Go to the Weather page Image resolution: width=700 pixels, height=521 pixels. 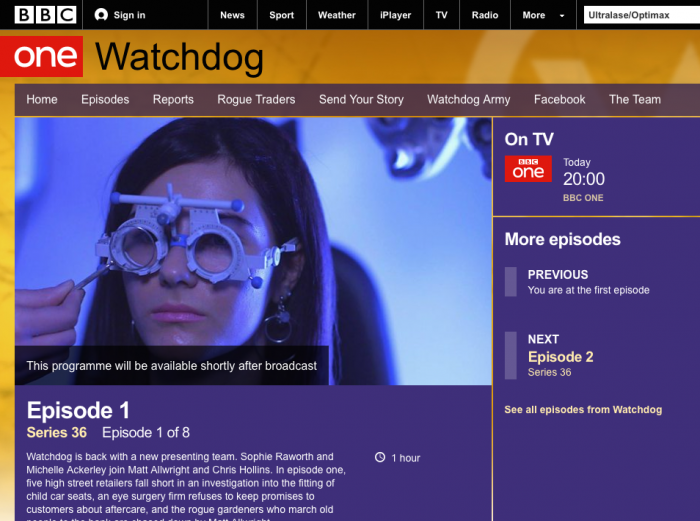pyautogui.click(x=337, y=15)
